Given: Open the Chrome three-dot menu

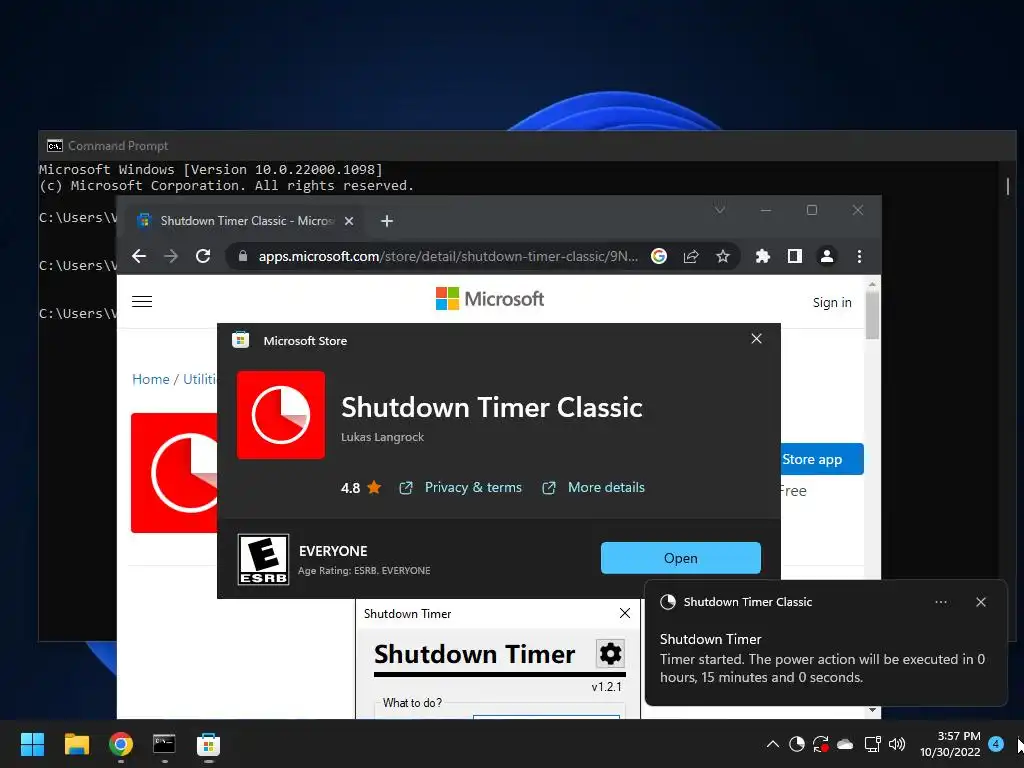Looking at the screenshot, I should [859, 256].
